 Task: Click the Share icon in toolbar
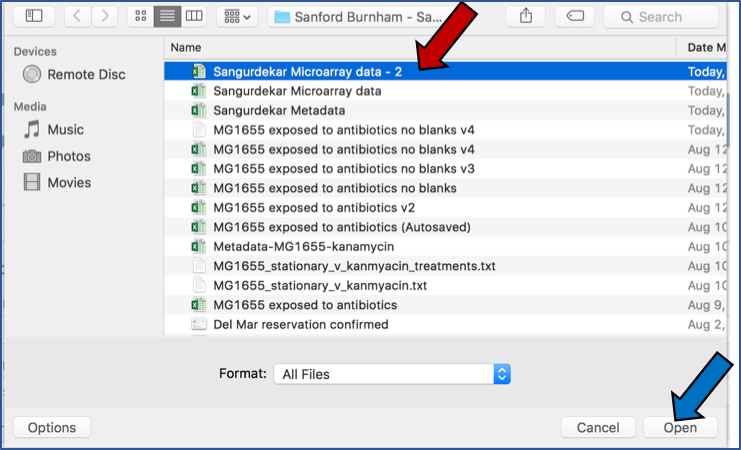525,16
